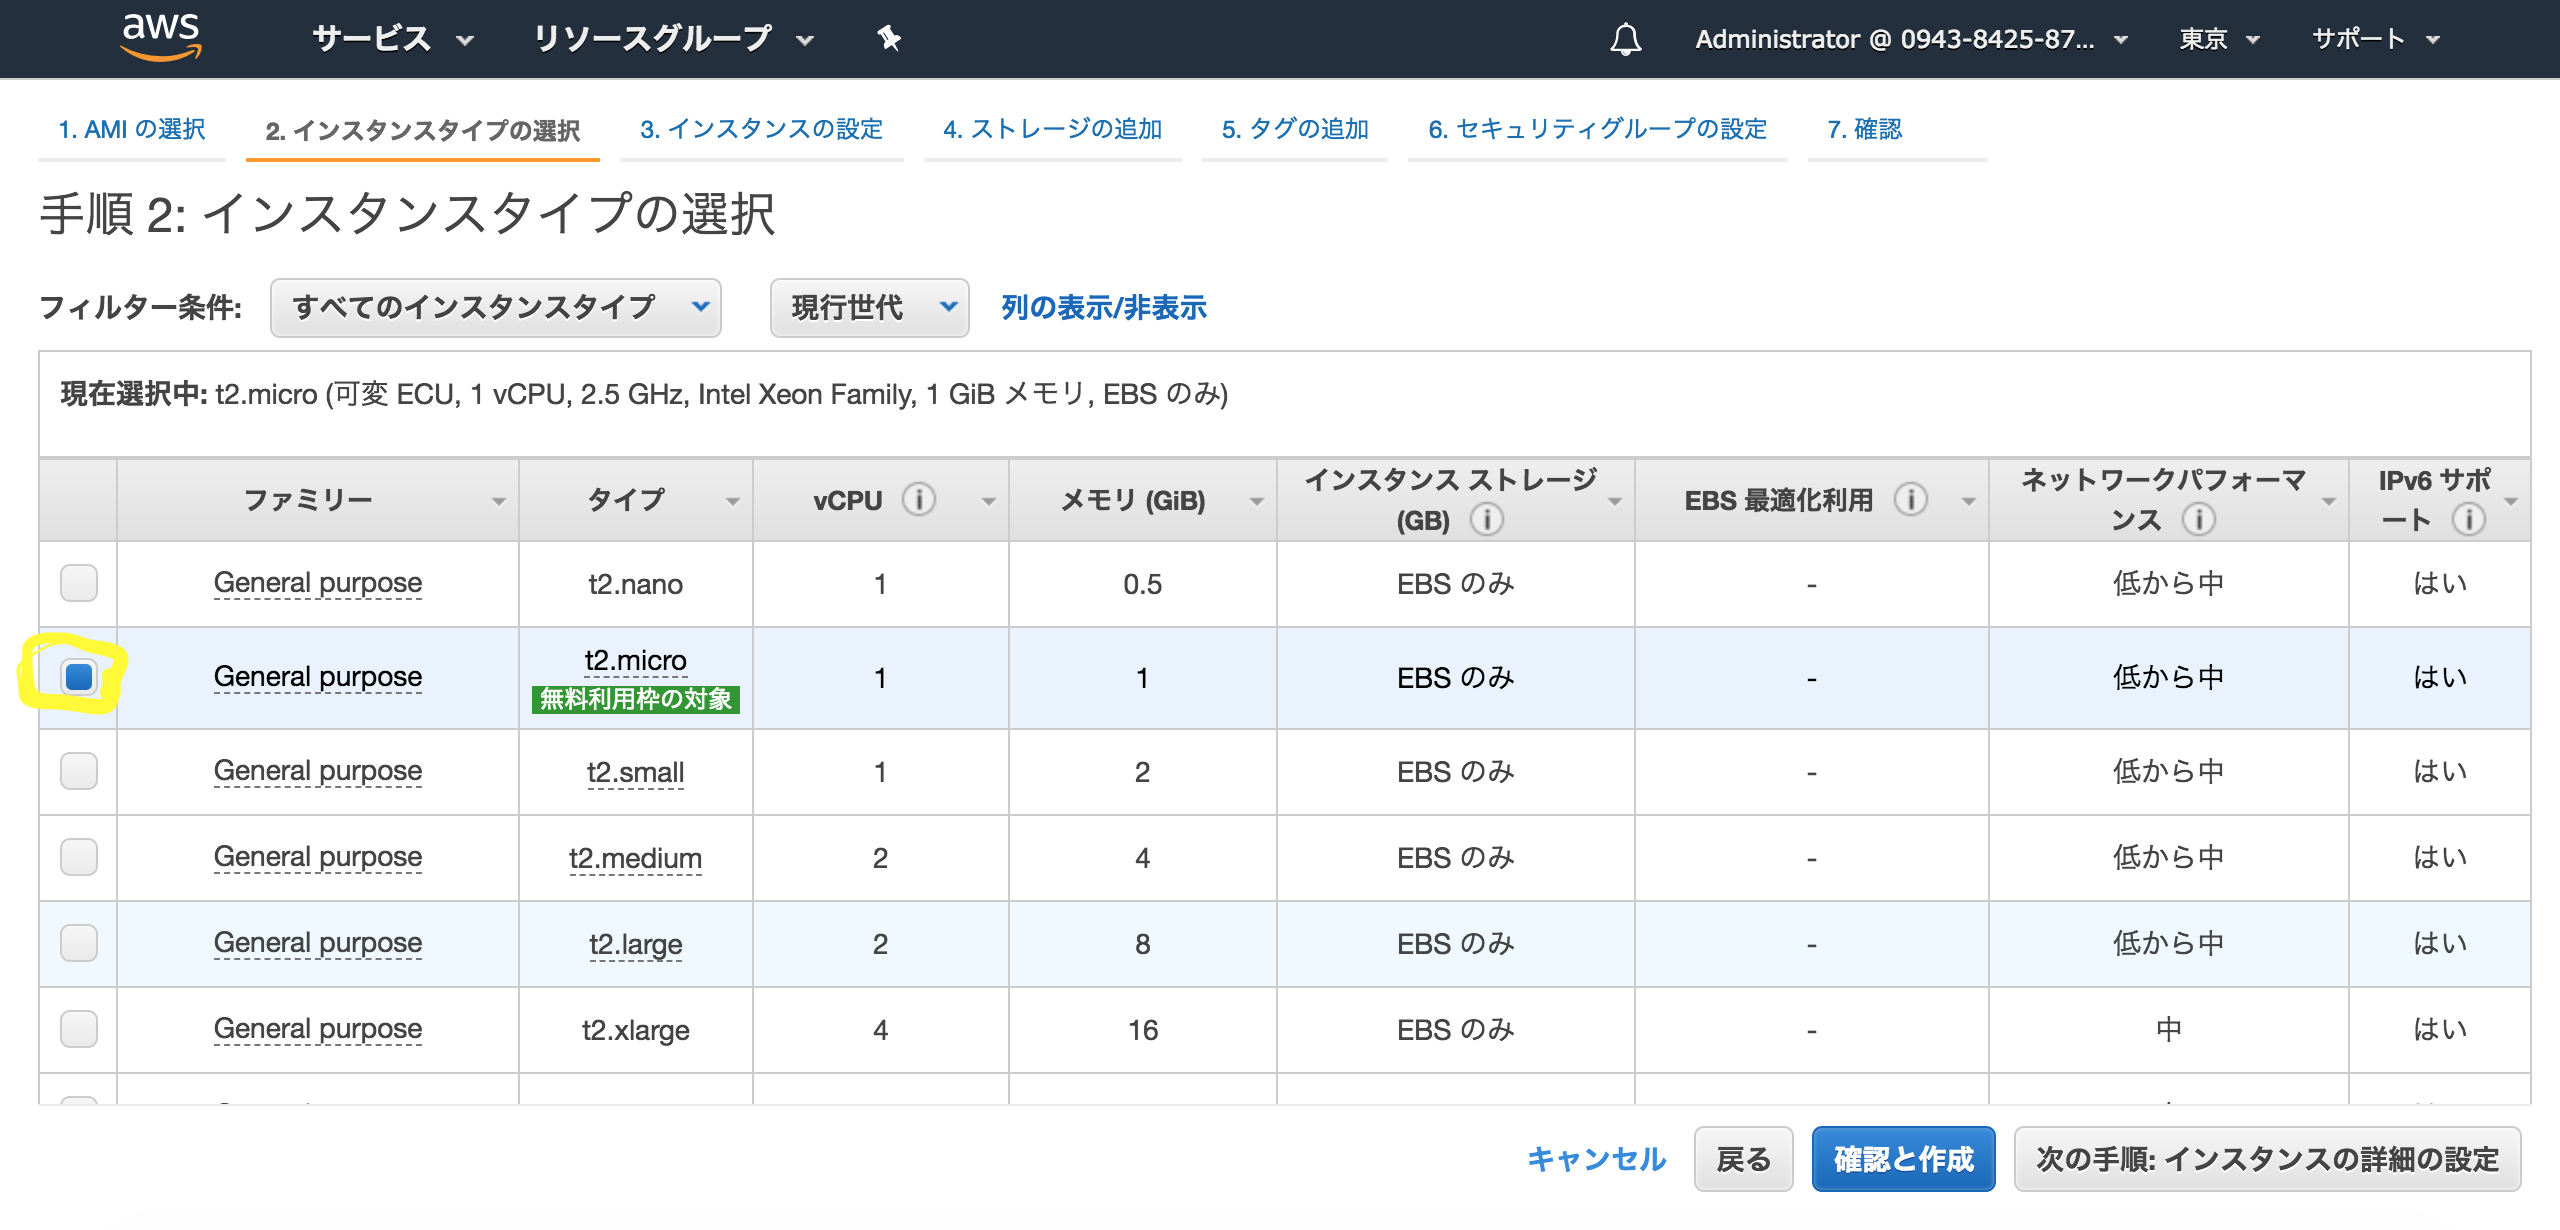Open the notifications bell icon
Screen dimensions: 2560x1230
tap(1625, 39)
